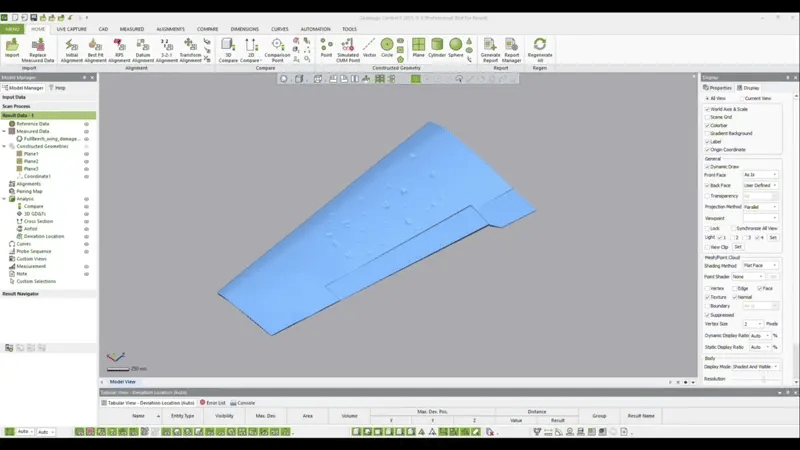800x450 pixels.
Task: Hide Plane1 using its eye icon
Action: (x=87, y=154)
